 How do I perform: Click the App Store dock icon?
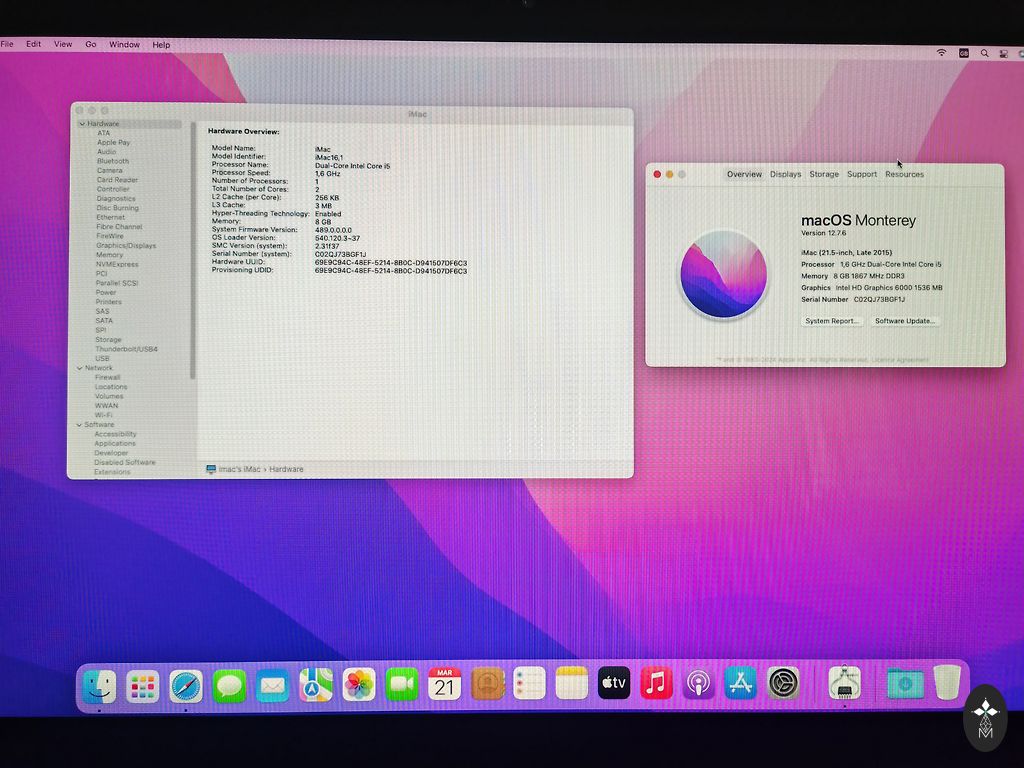tap(741, 684)
